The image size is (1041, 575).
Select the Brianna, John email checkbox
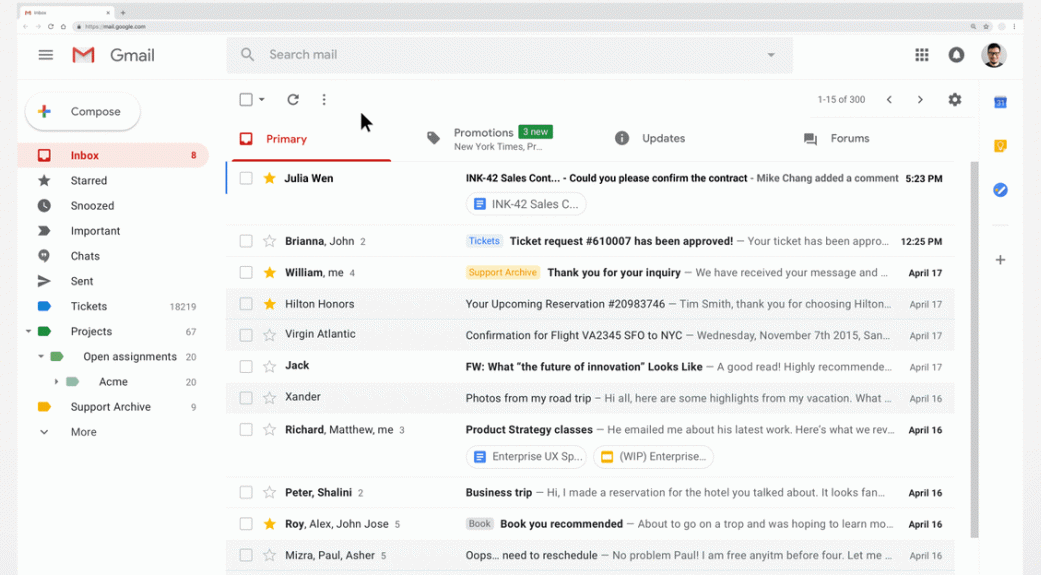(x=246, y=241)
